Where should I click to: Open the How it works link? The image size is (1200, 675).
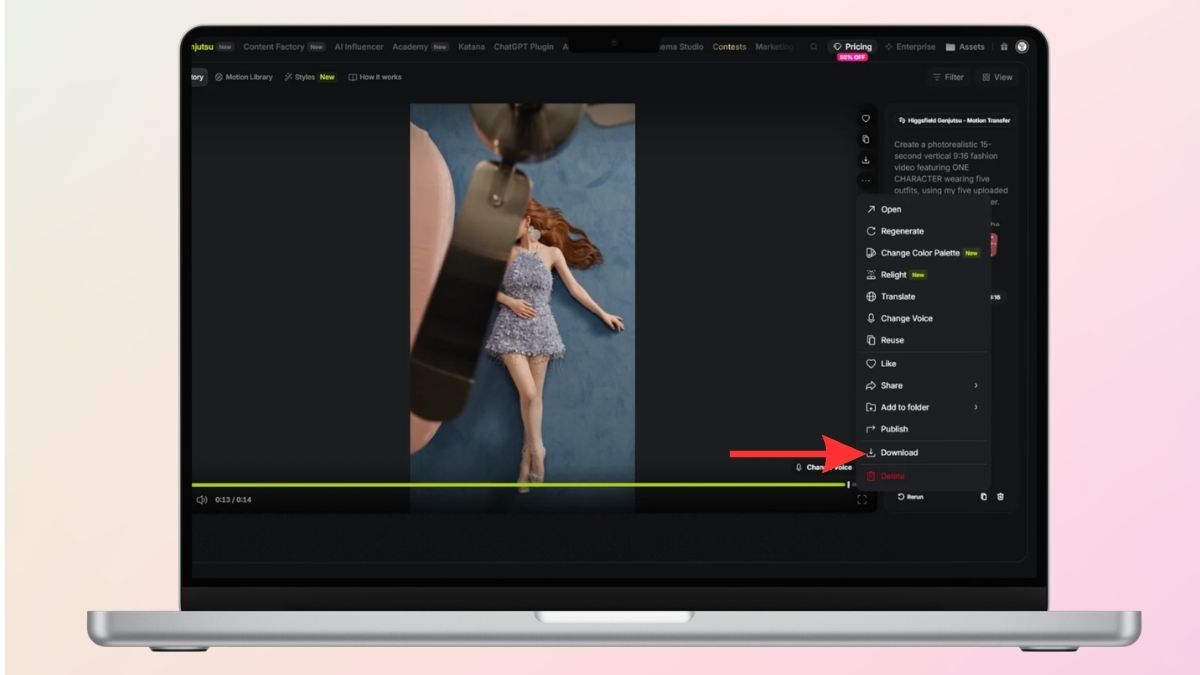(x=375, y=77)
